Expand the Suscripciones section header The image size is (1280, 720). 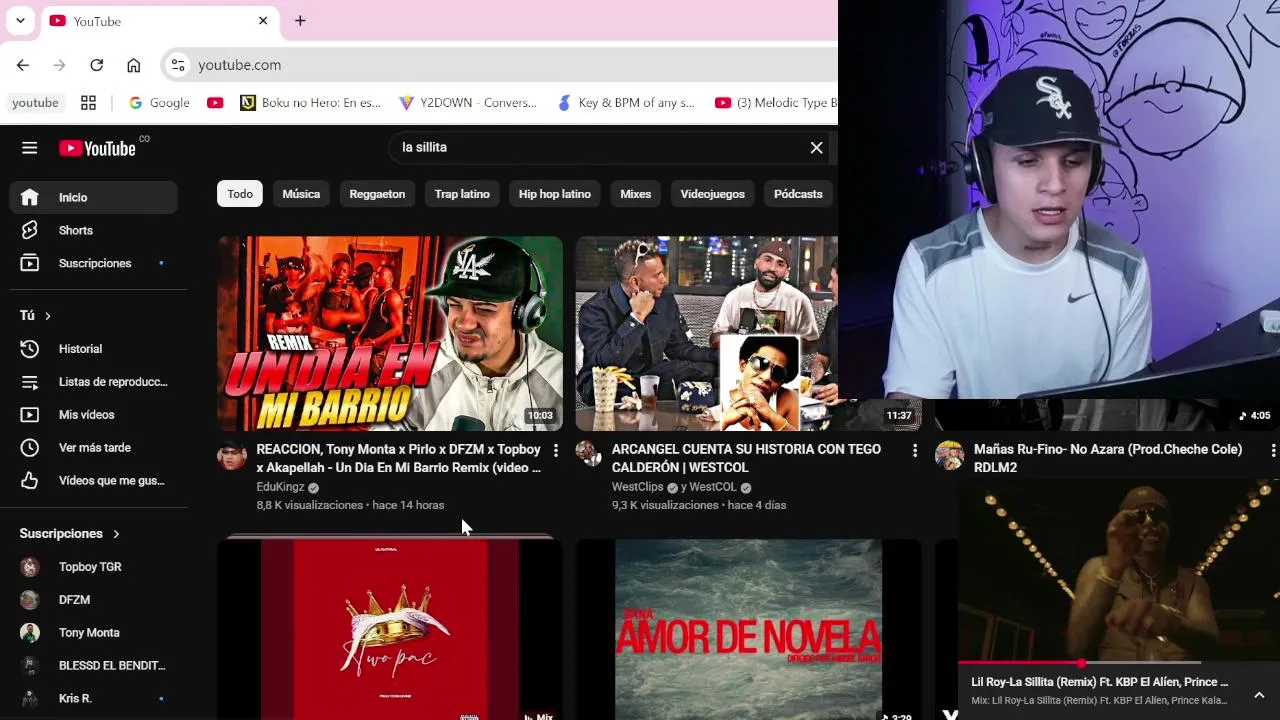[70, 533]
